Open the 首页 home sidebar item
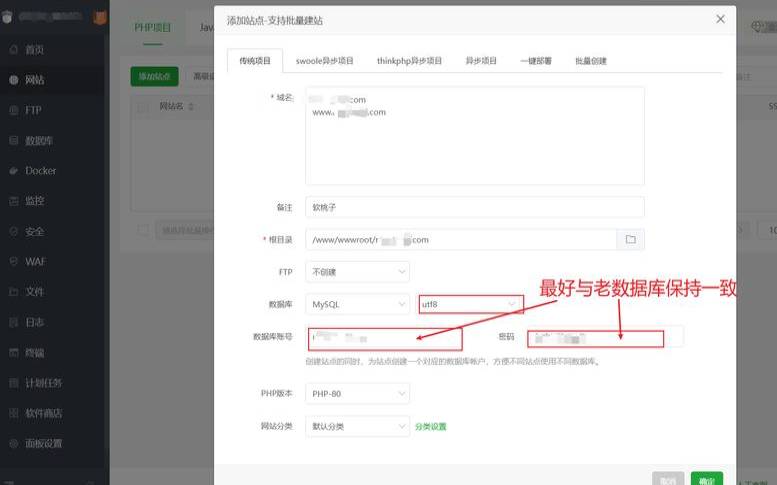Screen dimensions: 777x485 coord(34,49)
